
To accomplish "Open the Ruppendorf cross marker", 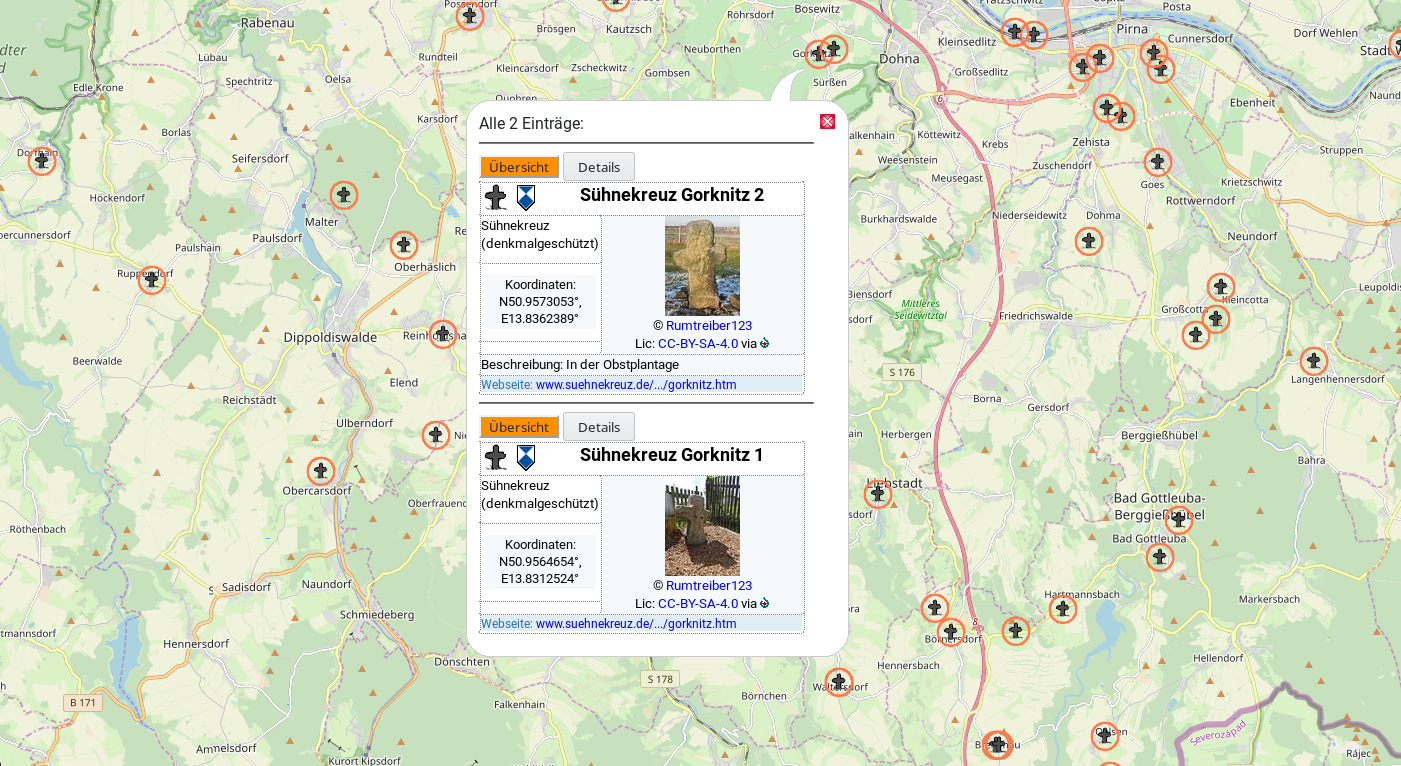I will coord(152,279).
